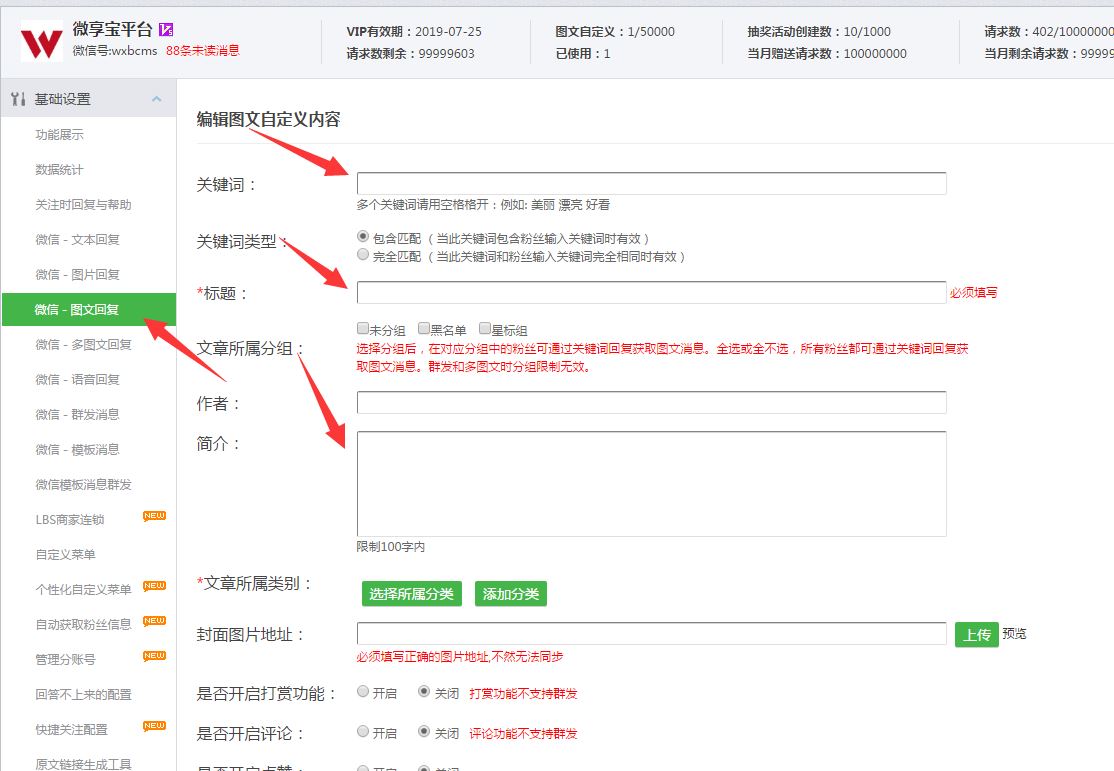Click the purple VIP badge icon

click(x=166, y=29)
